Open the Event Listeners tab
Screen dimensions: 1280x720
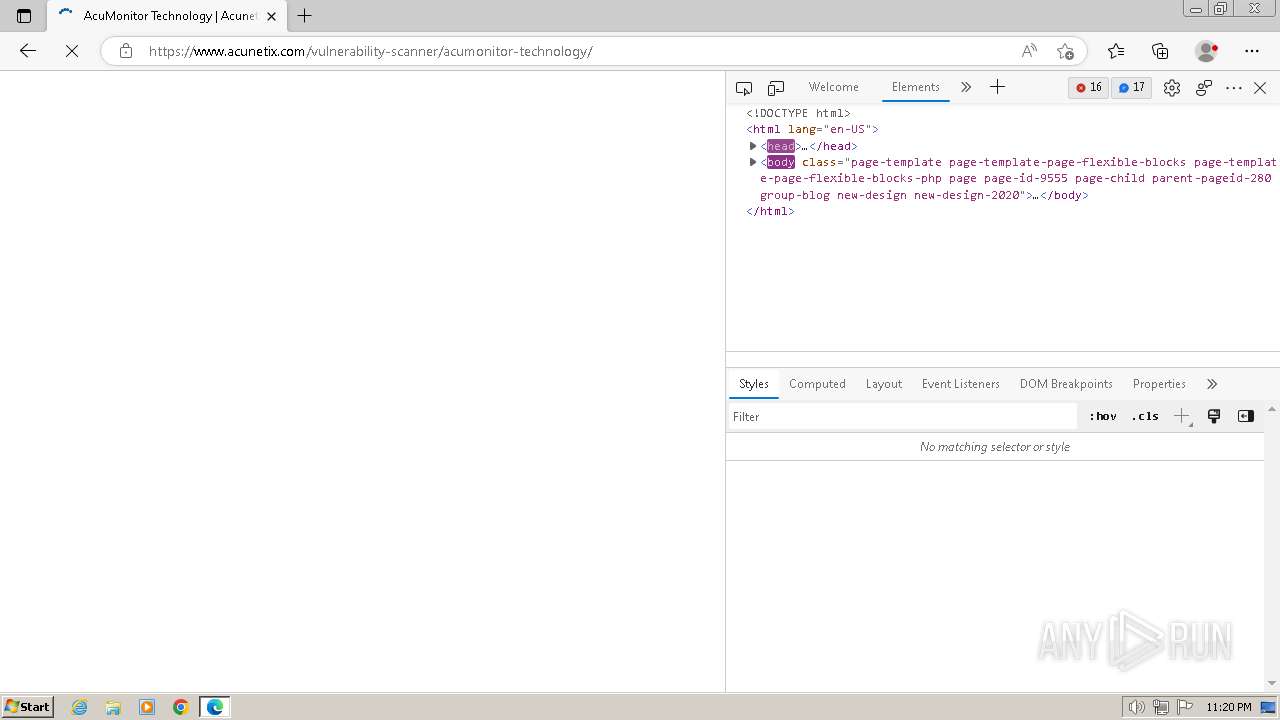click(x=961, y=384)
